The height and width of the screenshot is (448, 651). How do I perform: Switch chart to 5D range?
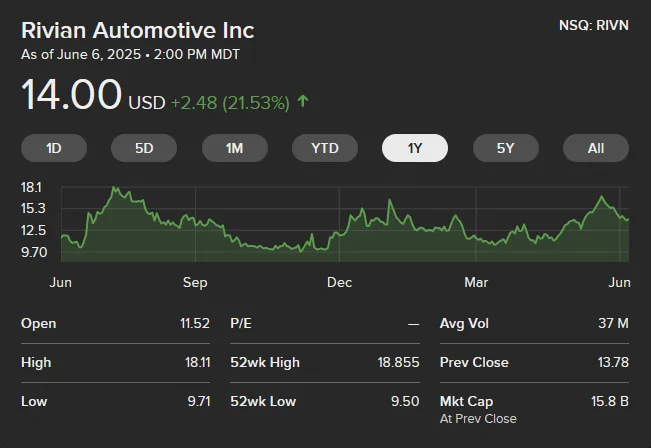[x=144, y=148]
